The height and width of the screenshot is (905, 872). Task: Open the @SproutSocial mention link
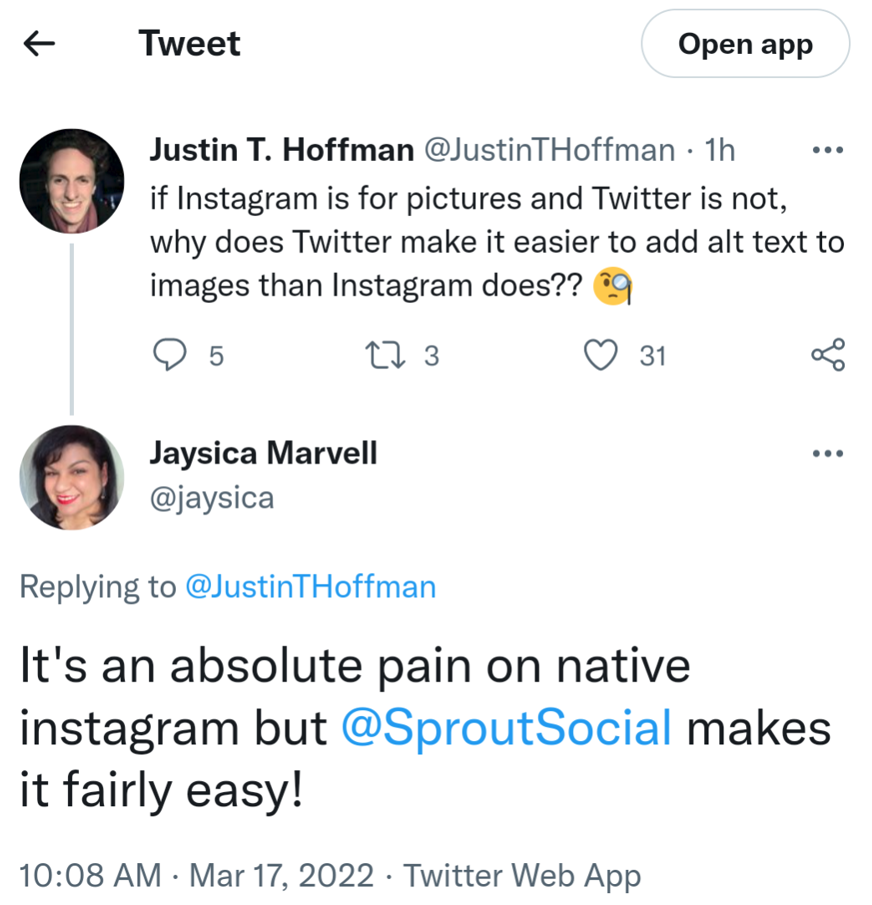506,728
